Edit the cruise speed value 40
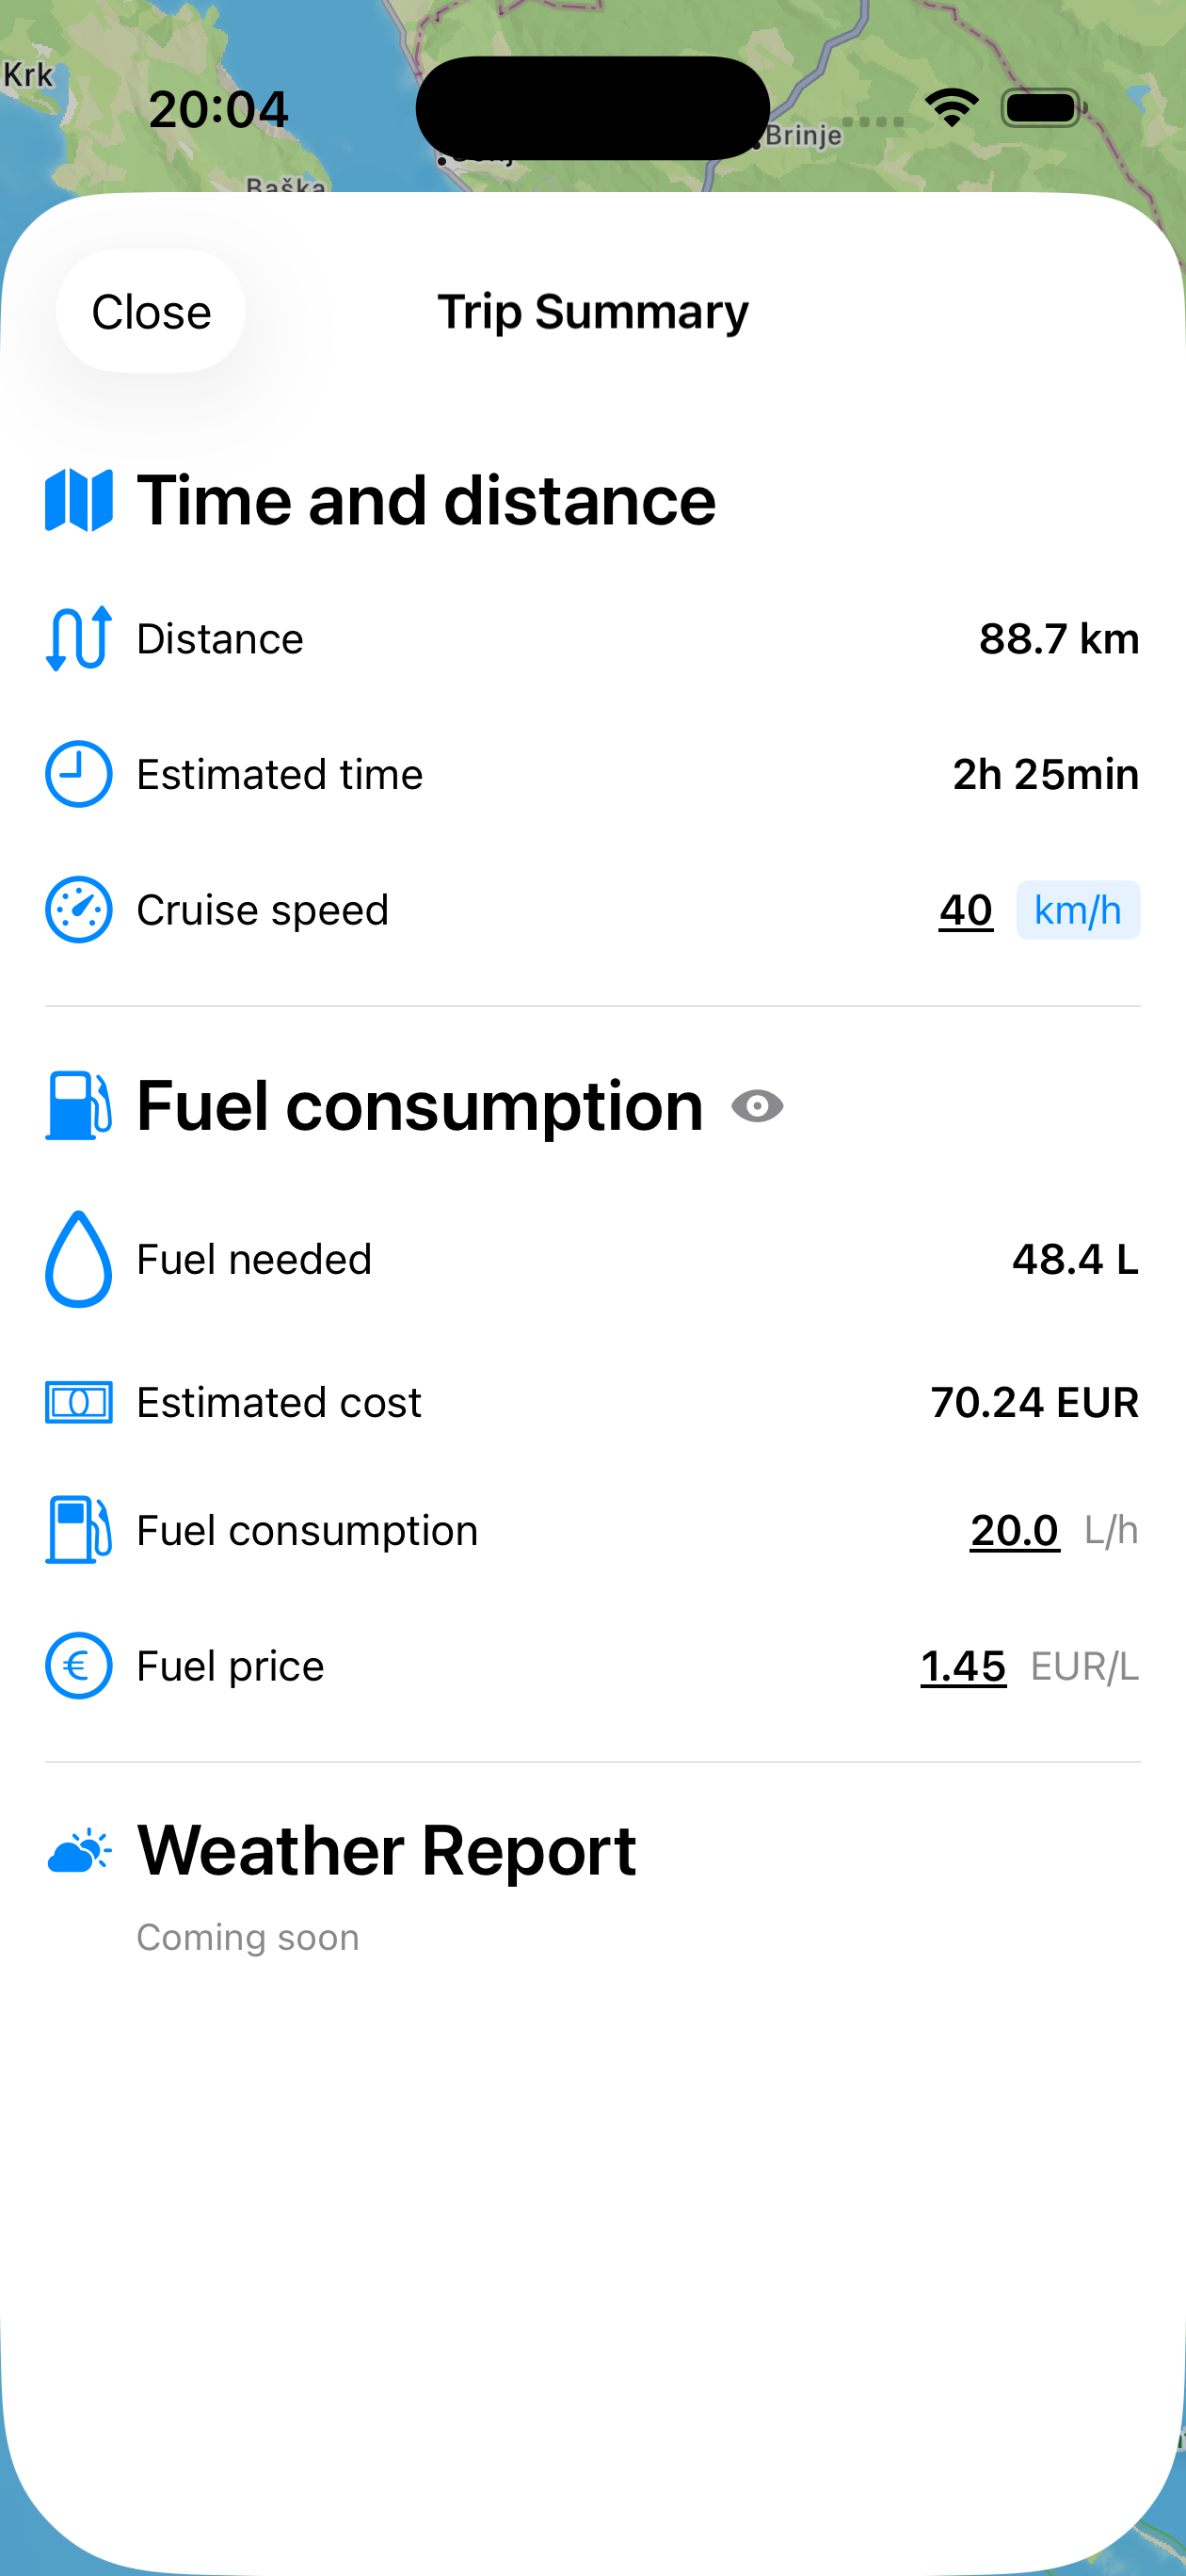 [965, 910]
